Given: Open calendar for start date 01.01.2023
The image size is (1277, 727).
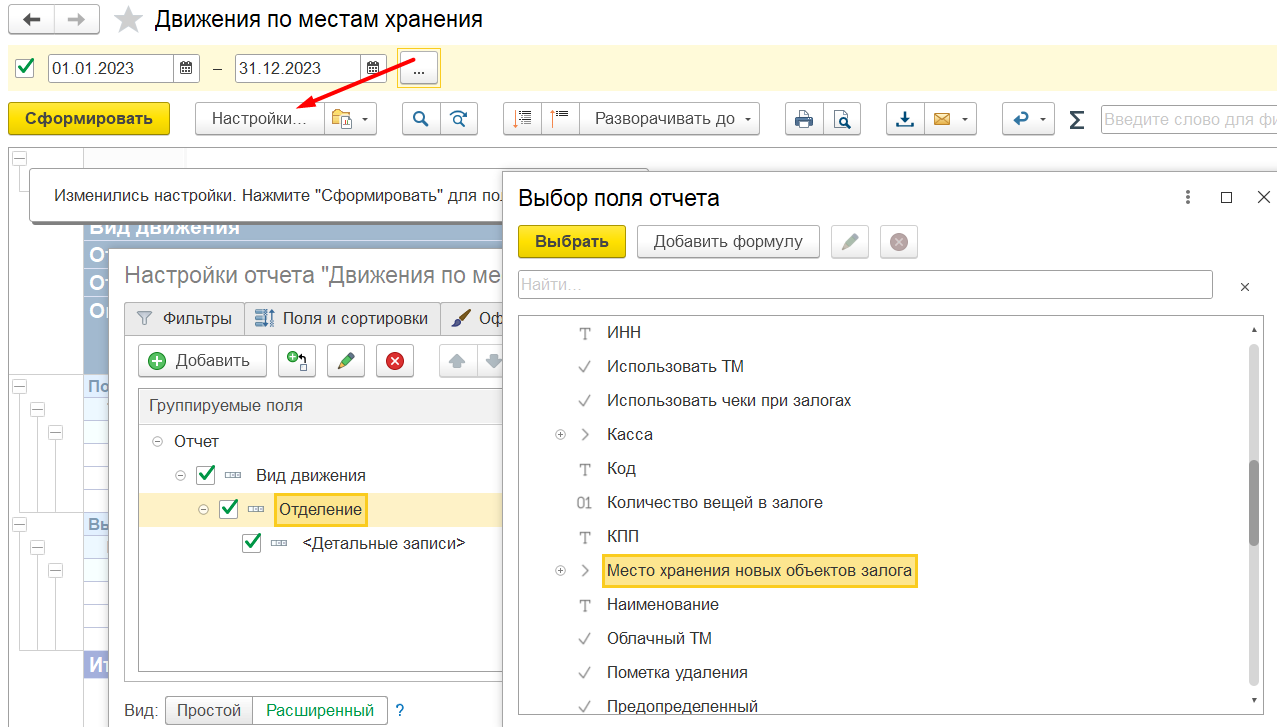Looking at the screenshot, I should [186, 68].
